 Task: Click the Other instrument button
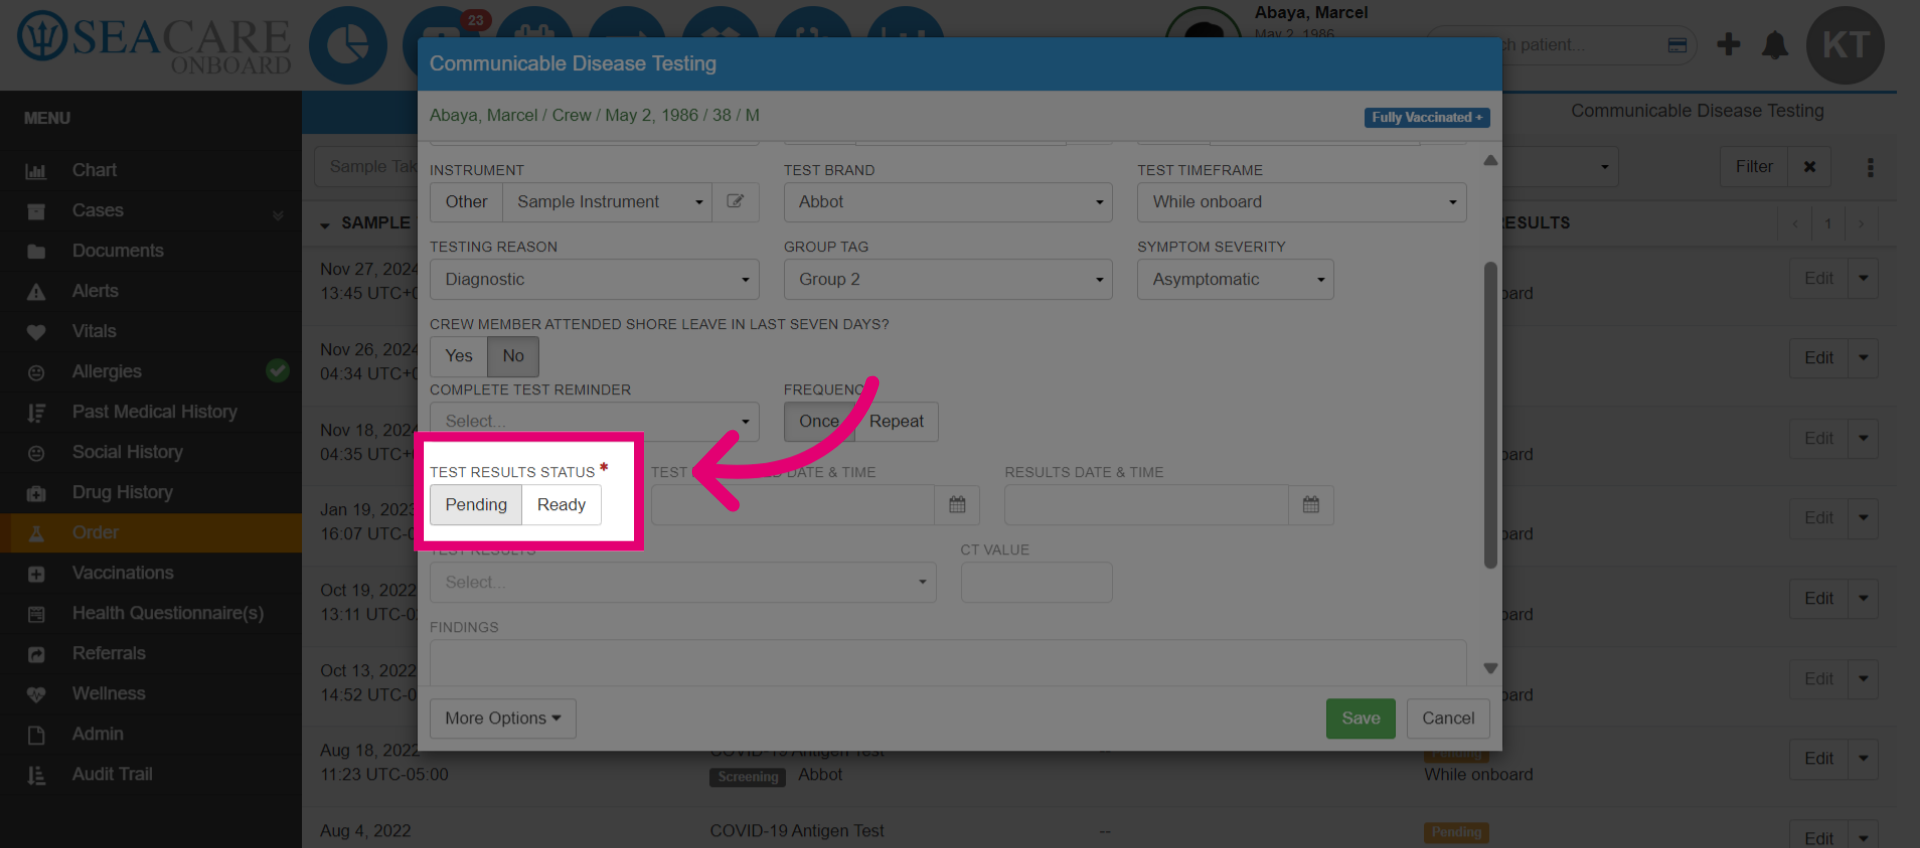click(x=466, y=201)
